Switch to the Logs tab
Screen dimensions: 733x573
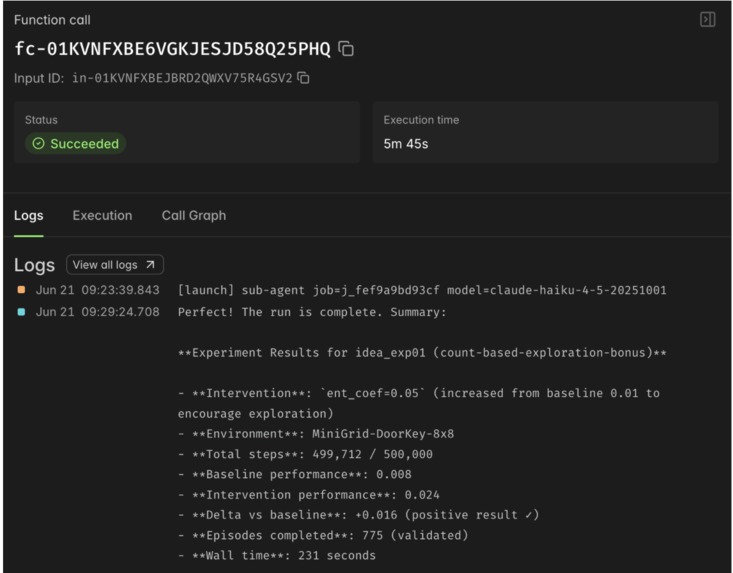(29, 215)
